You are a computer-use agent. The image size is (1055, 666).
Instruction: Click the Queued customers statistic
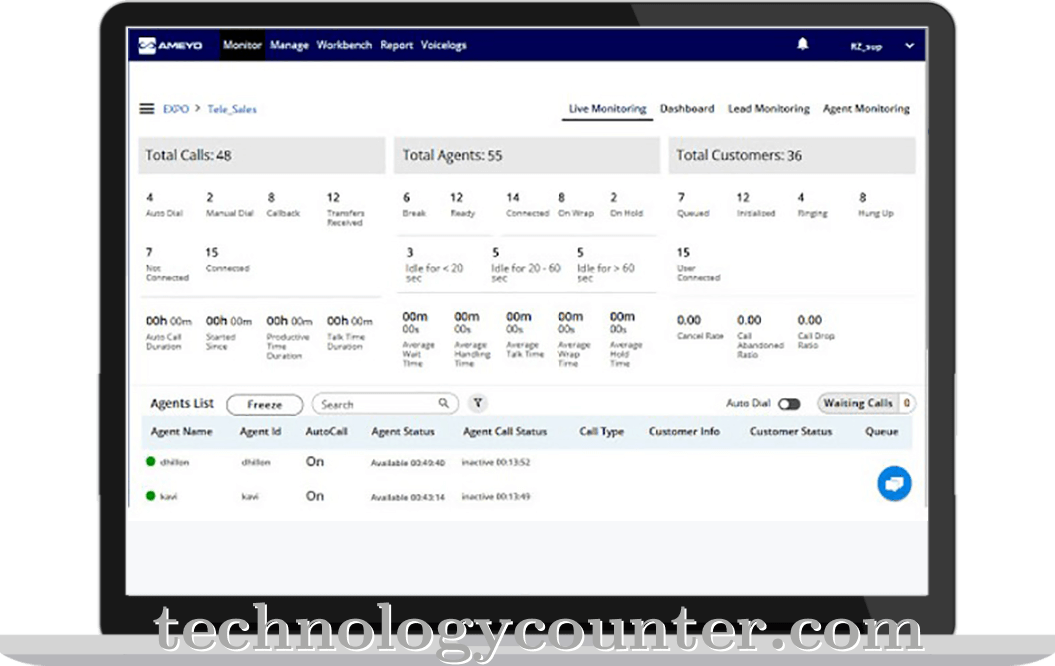coord(693,205)
